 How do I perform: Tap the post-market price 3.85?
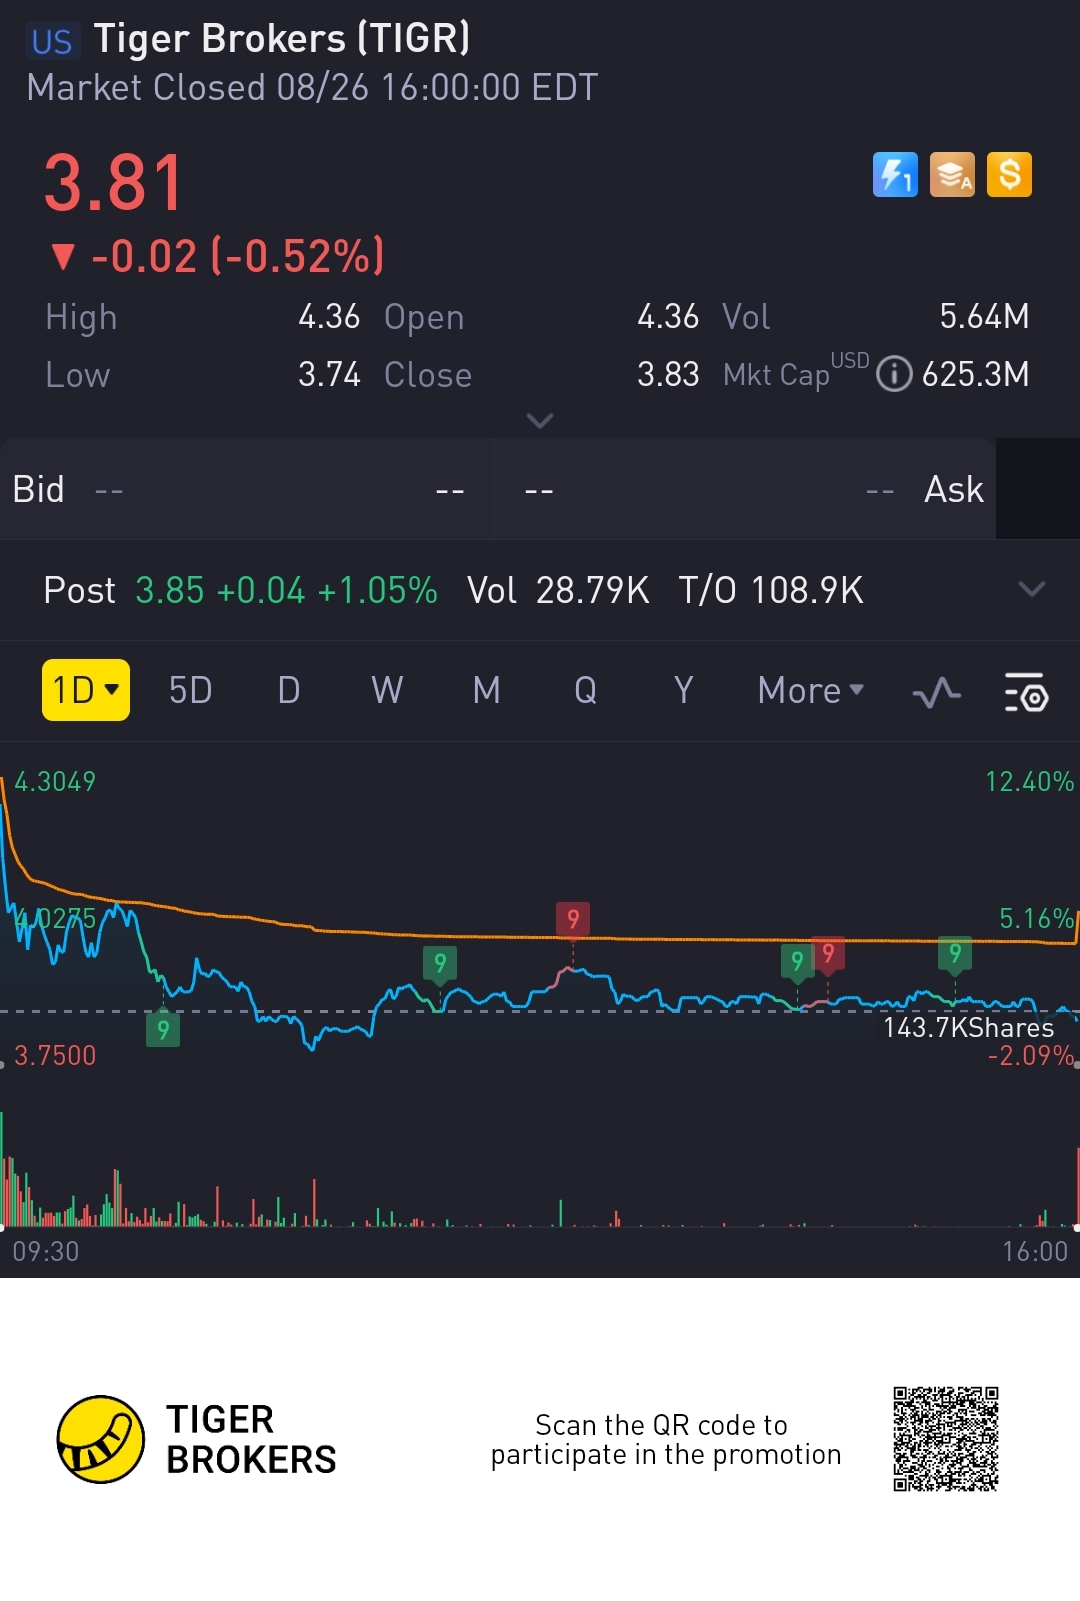point(170,590)
